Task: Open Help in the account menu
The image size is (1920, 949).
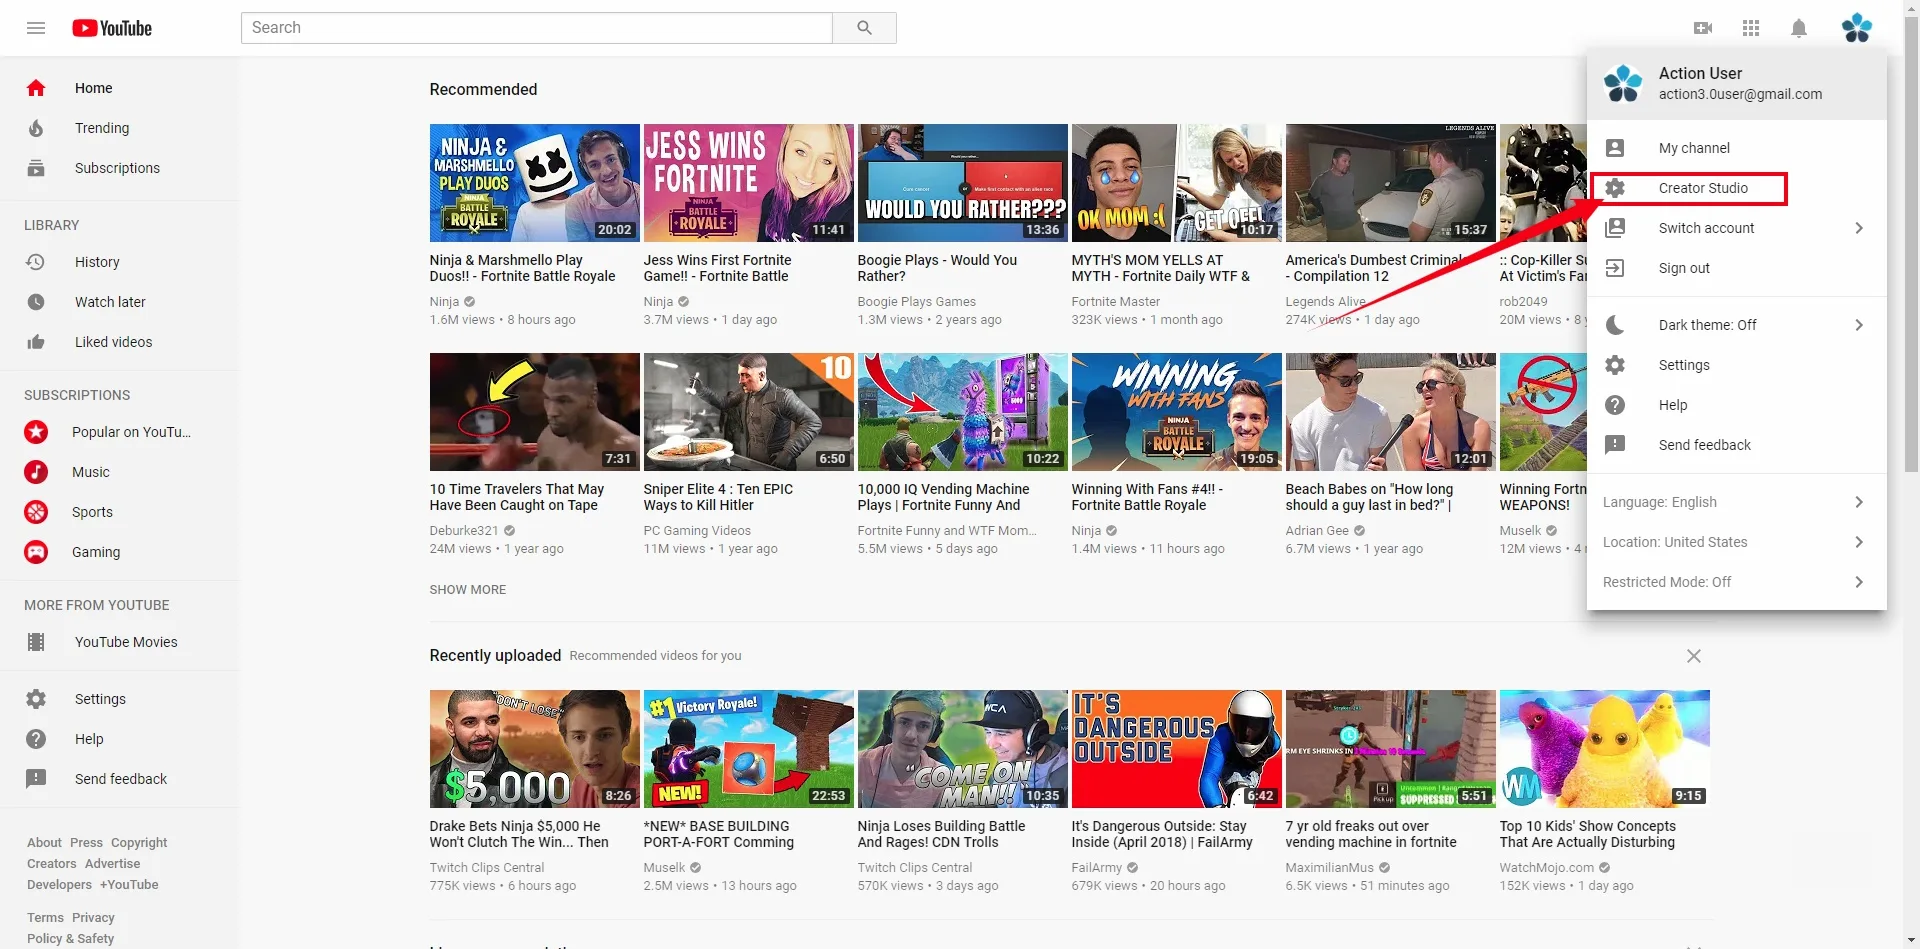Action: (1737, 405)
